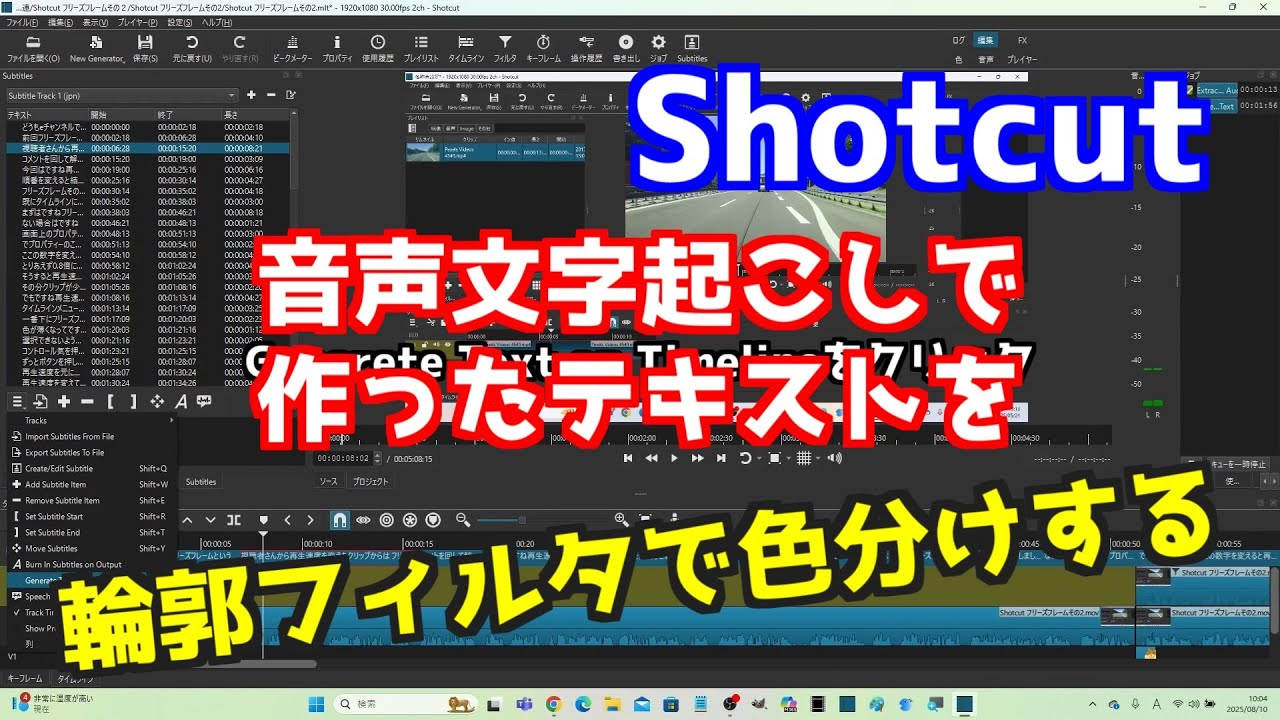The width and height of the screenshot is (1280, 720).
Task: Select Create/Edit Subtitle menu item
Action: click(x=92, y=468)
